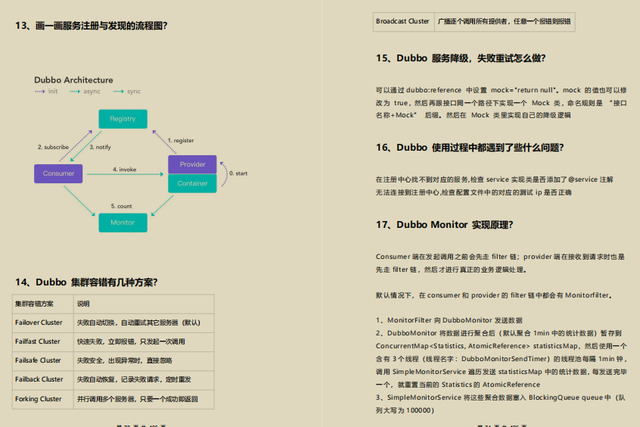640x427 pixels.
Task: Click the '说明' table header cell
Action: click(x=144, y=304)
